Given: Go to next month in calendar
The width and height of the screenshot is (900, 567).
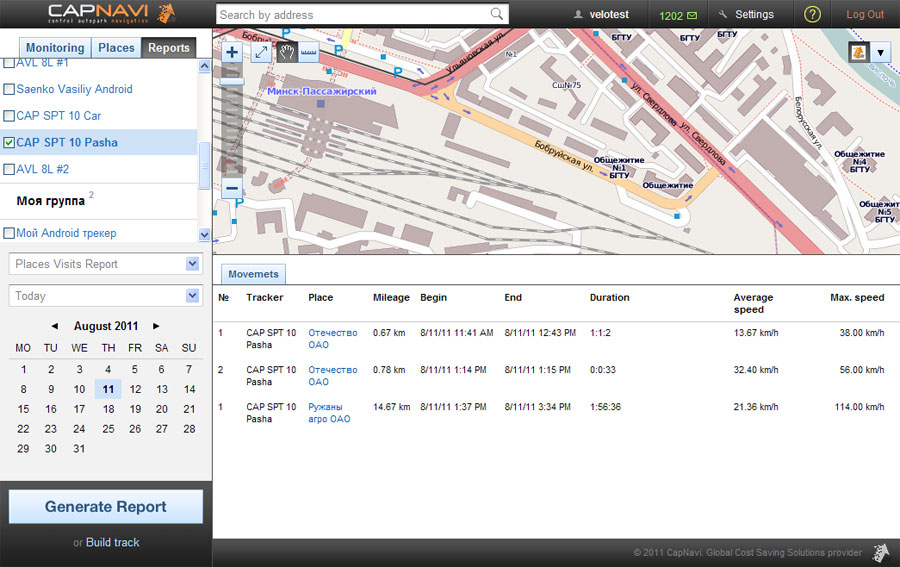Looking at the screenshot, I should coord(156,326).
